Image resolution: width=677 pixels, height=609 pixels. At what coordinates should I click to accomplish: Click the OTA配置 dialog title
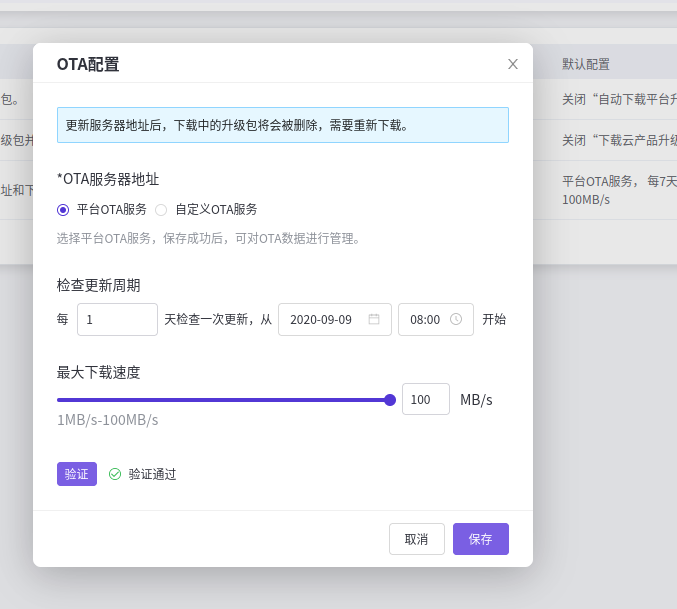88,64
